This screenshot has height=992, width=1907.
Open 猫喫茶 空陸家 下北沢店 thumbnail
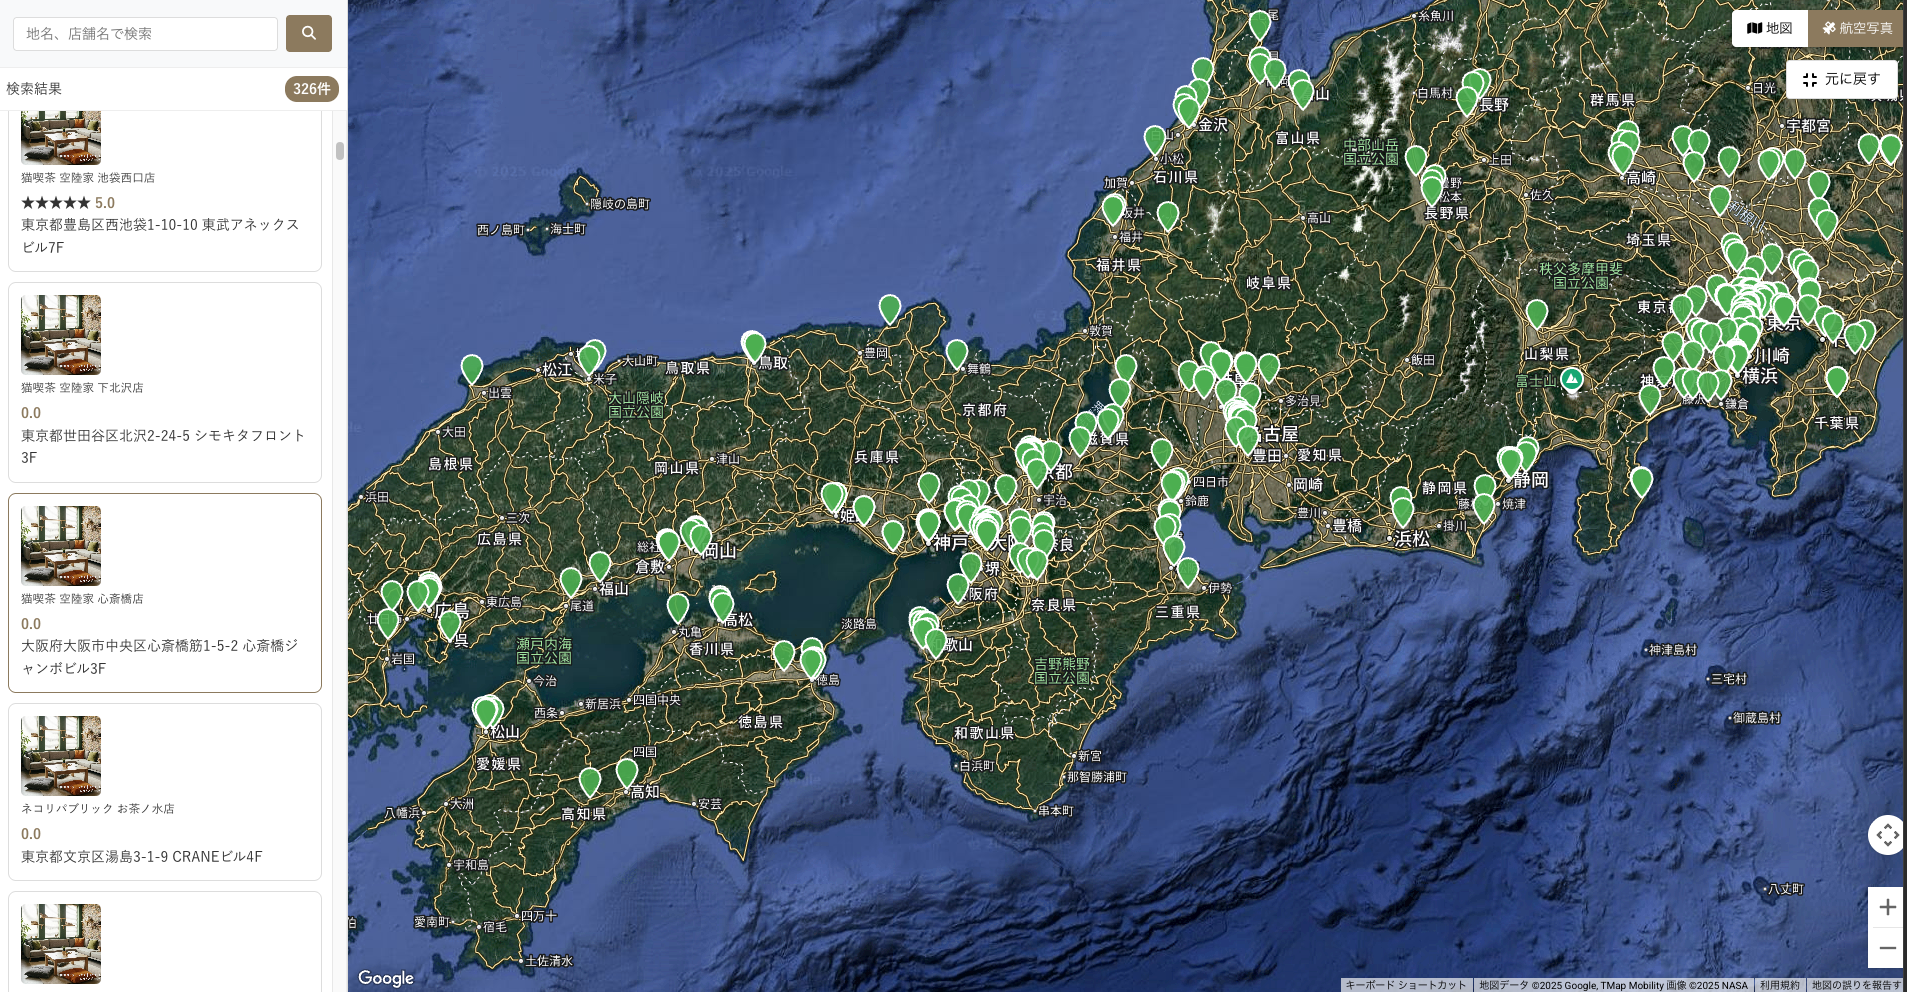(61, 334)
